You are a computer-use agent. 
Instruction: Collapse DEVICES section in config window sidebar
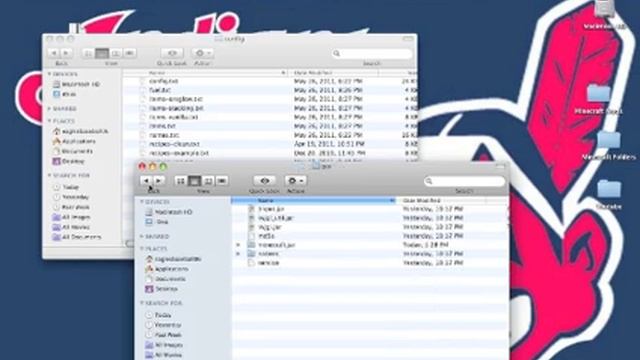coord(49,74)
